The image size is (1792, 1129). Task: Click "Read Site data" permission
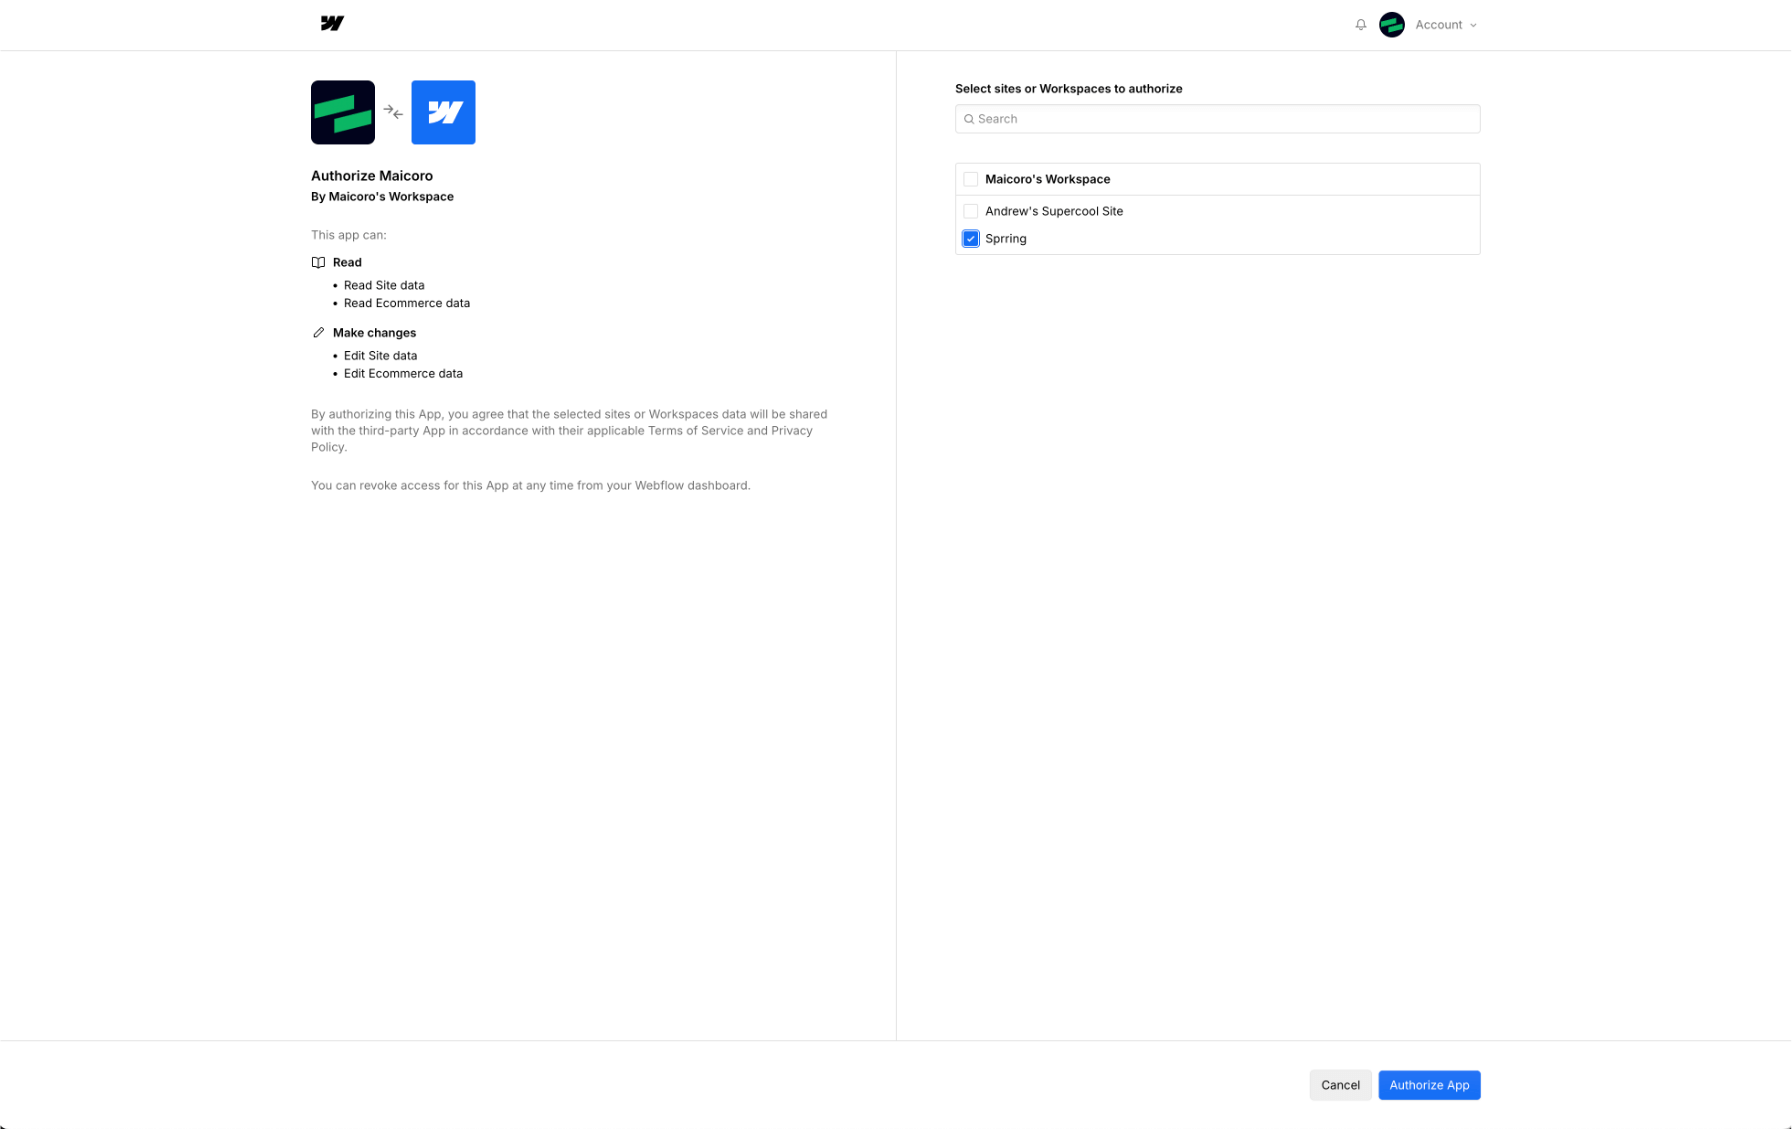tap(384, 285)
